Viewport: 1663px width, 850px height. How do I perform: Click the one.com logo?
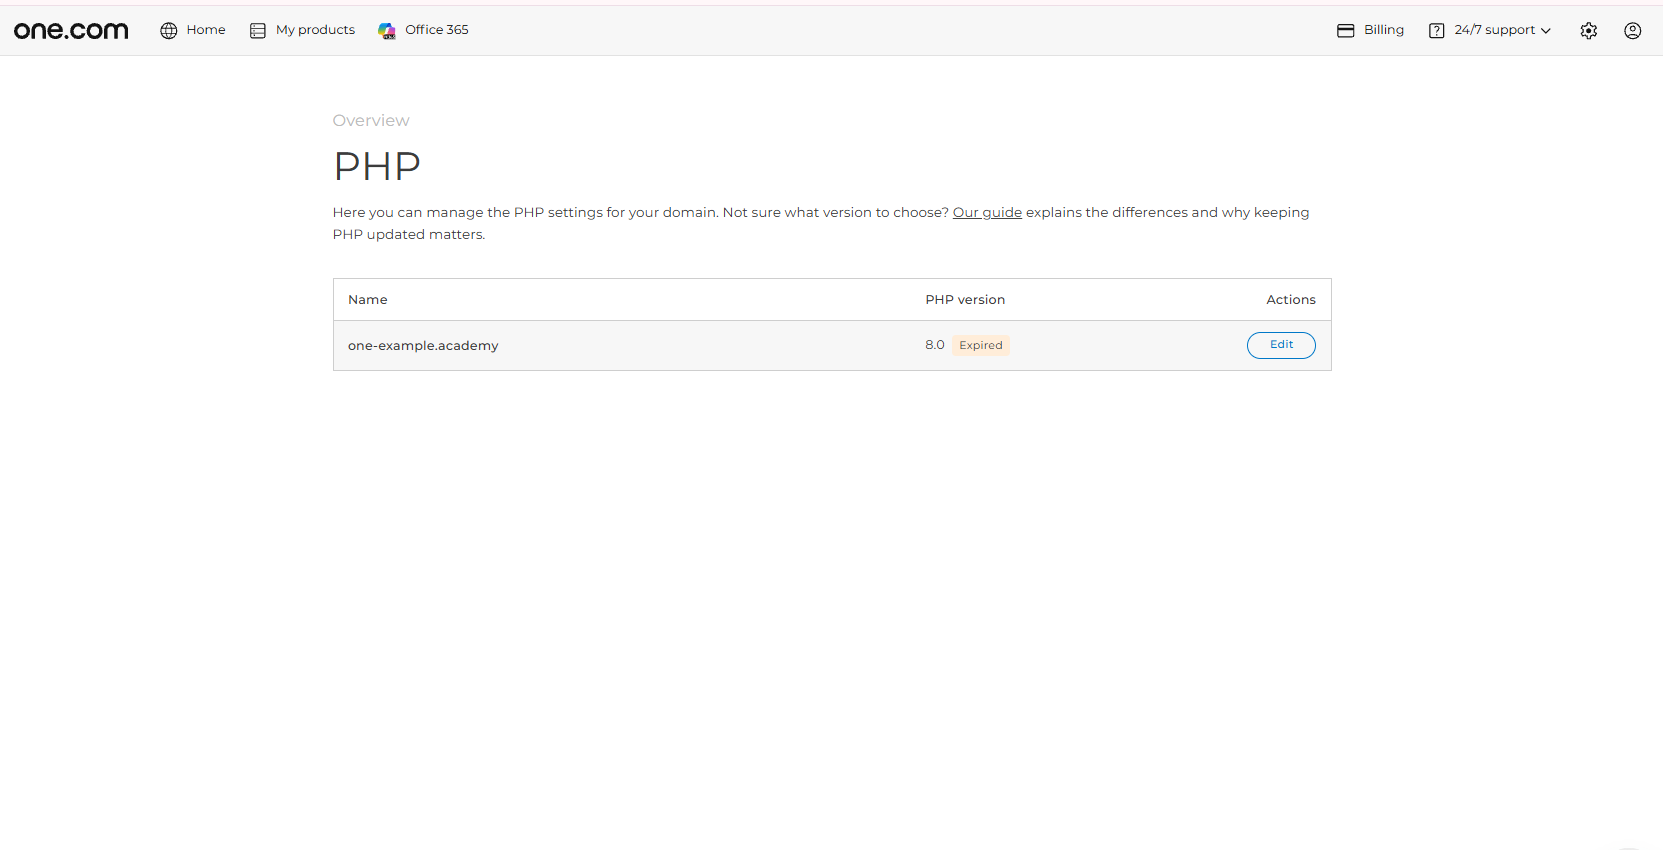[x=71, y=31]
